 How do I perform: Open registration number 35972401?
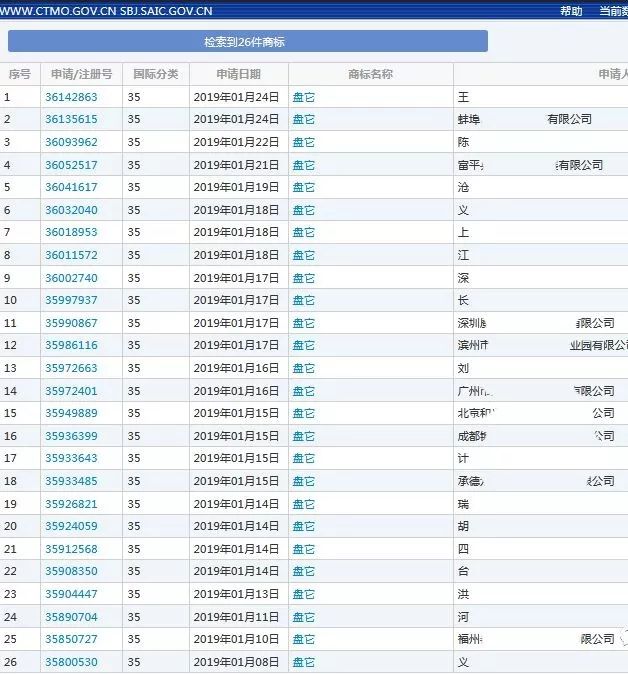click(x=71, y=391)
